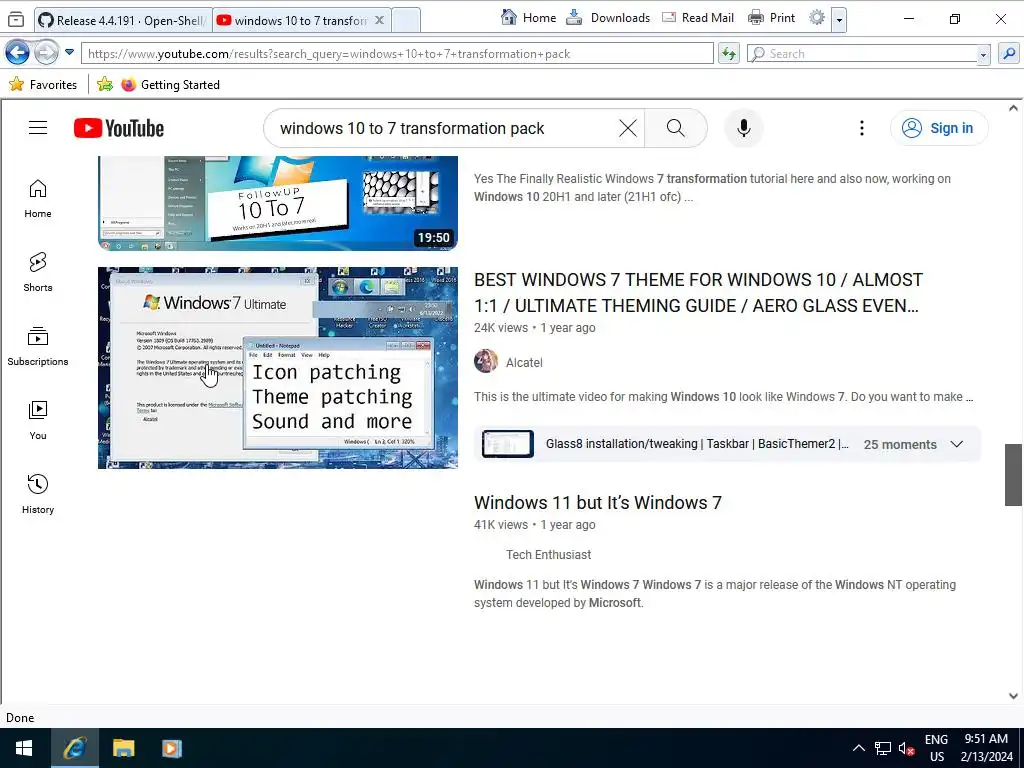Click the YouTube logo
The height and width of the screenshot is (768, 1024).
point(119,128)
